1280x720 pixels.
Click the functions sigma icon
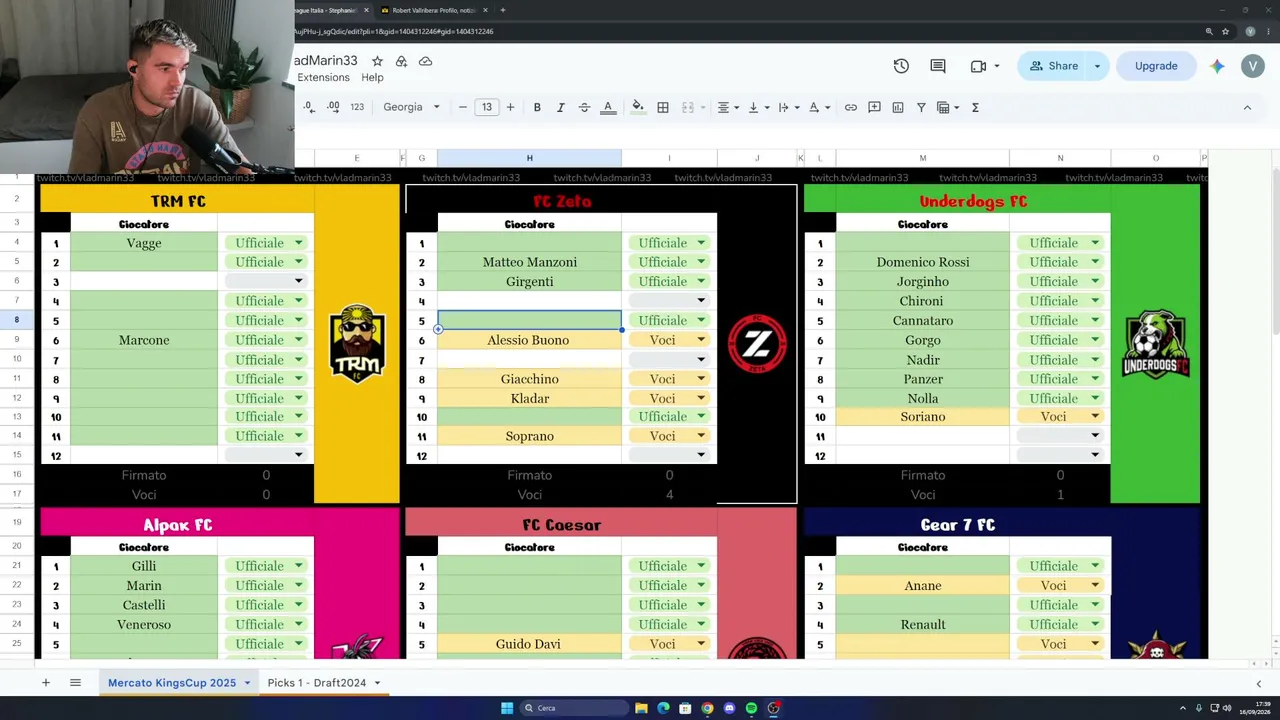coord(975,107)
